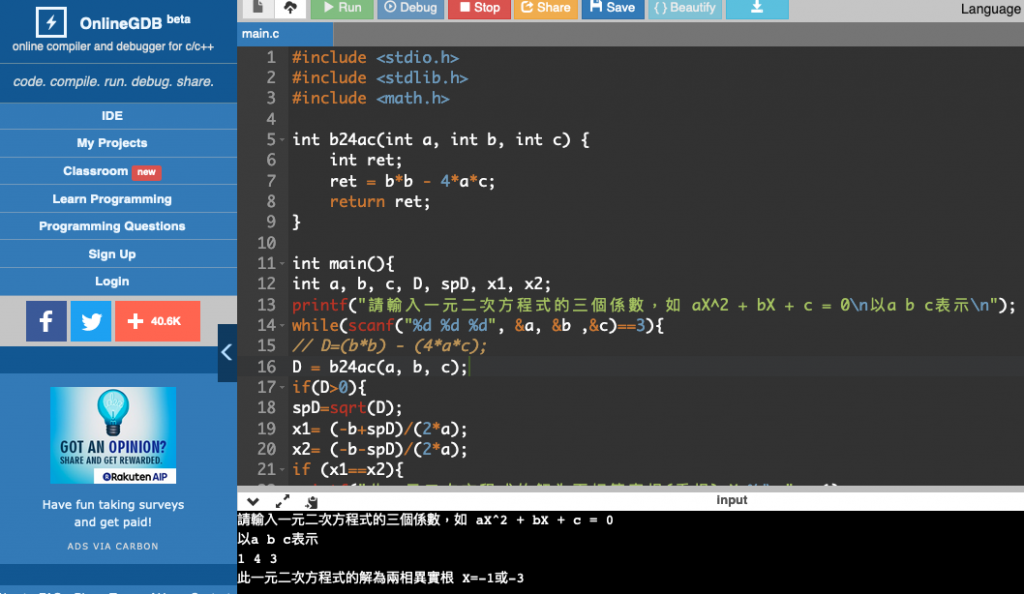This screenshot has width=1024, height=594.
Task: Fold the while loop at line 14
Action: (x=282, y=326)
